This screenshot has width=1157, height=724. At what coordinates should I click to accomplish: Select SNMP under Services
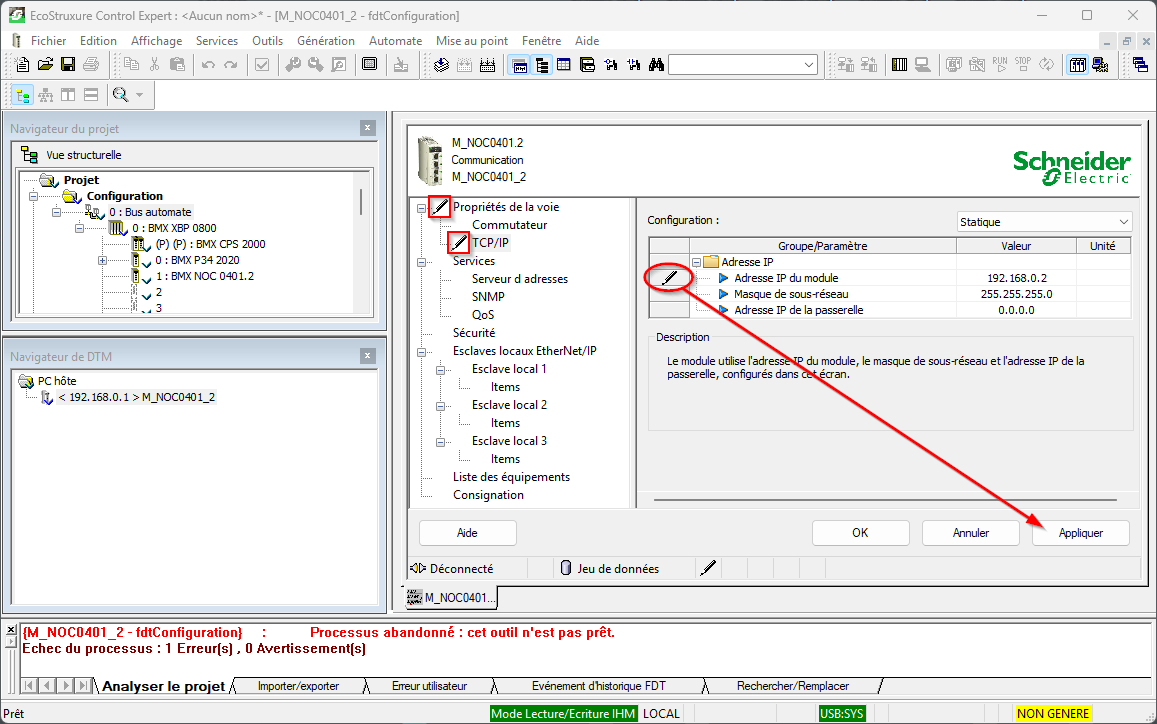coord(488,297)
